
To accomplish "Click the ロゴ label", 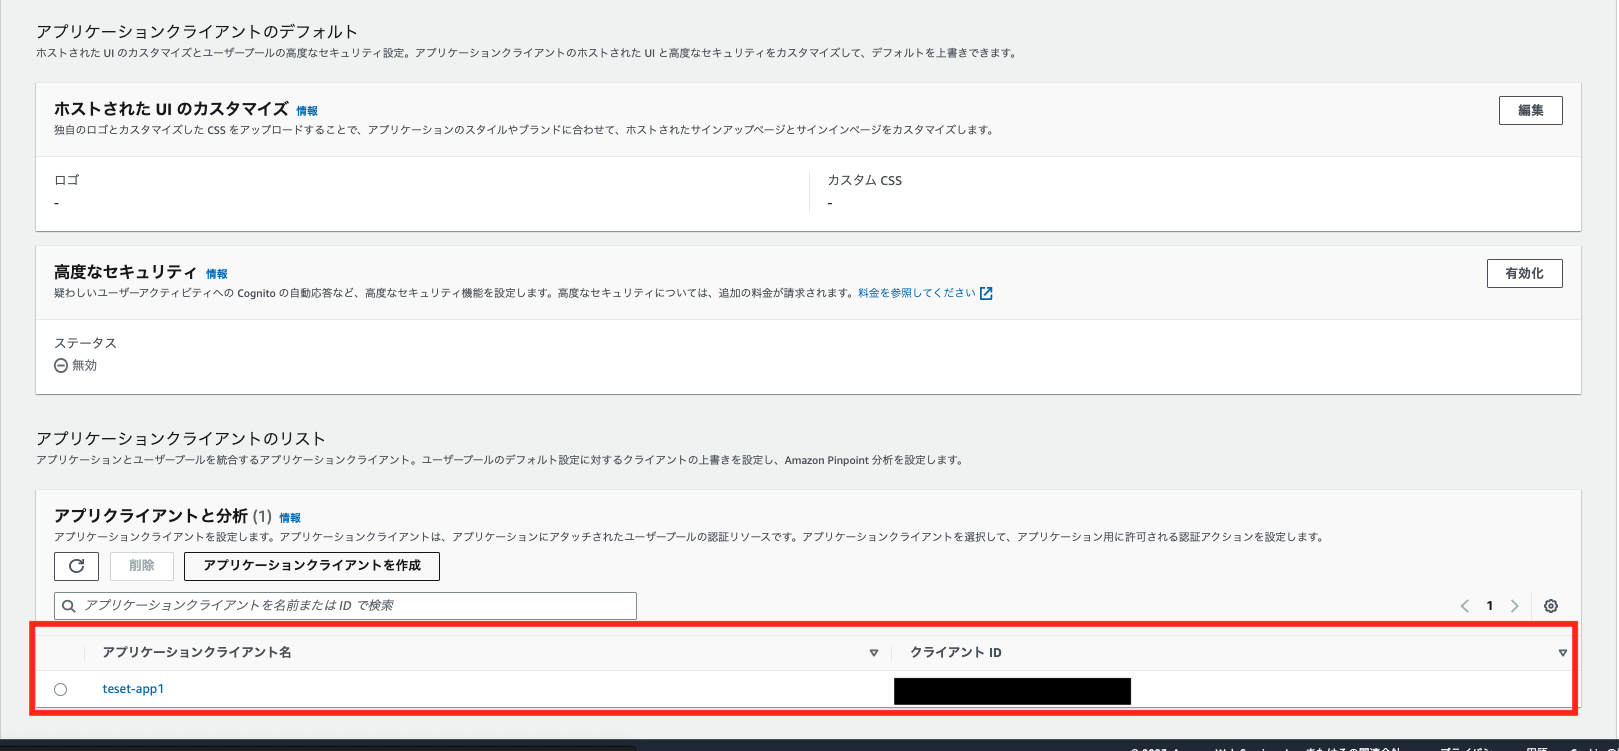I will [66, 181].
